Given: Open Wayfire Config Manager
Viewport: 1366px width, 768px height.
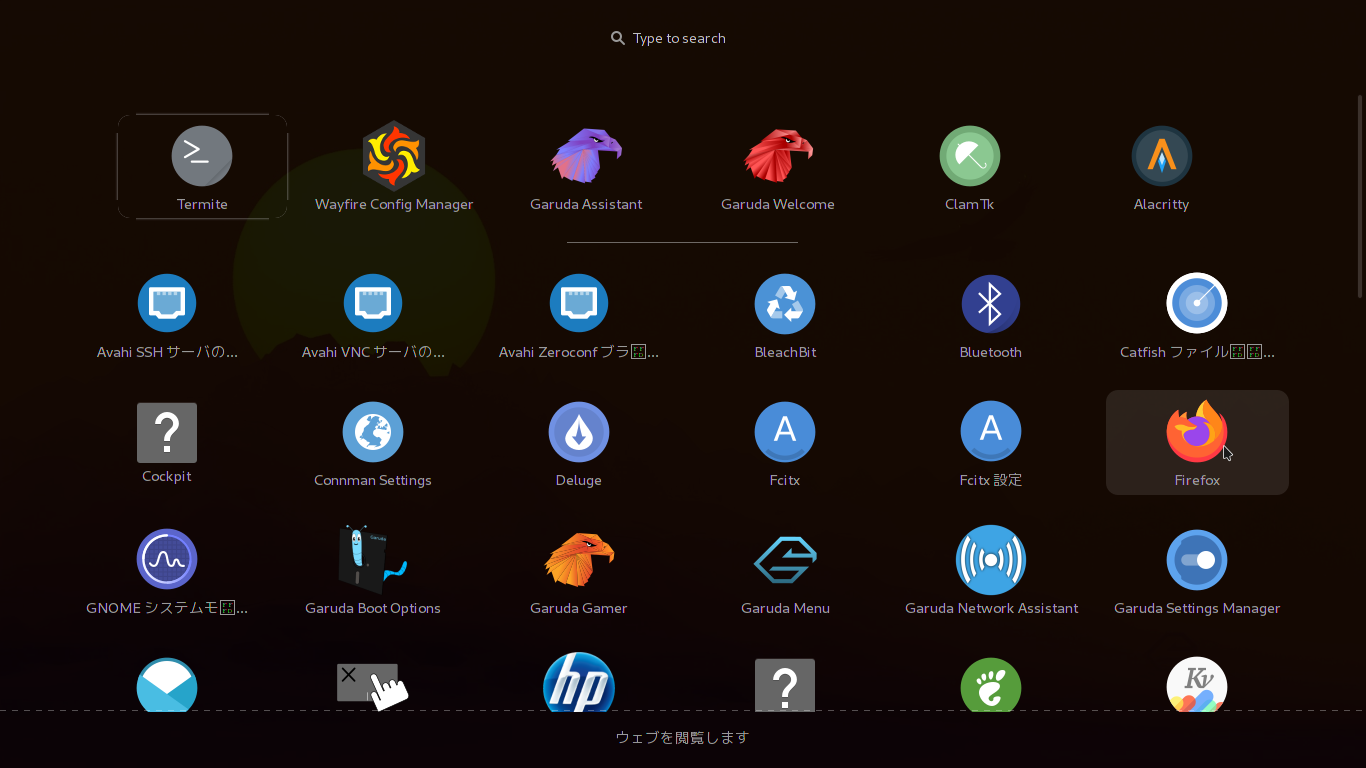Looking at the screenshot, I should click(394, 166).
